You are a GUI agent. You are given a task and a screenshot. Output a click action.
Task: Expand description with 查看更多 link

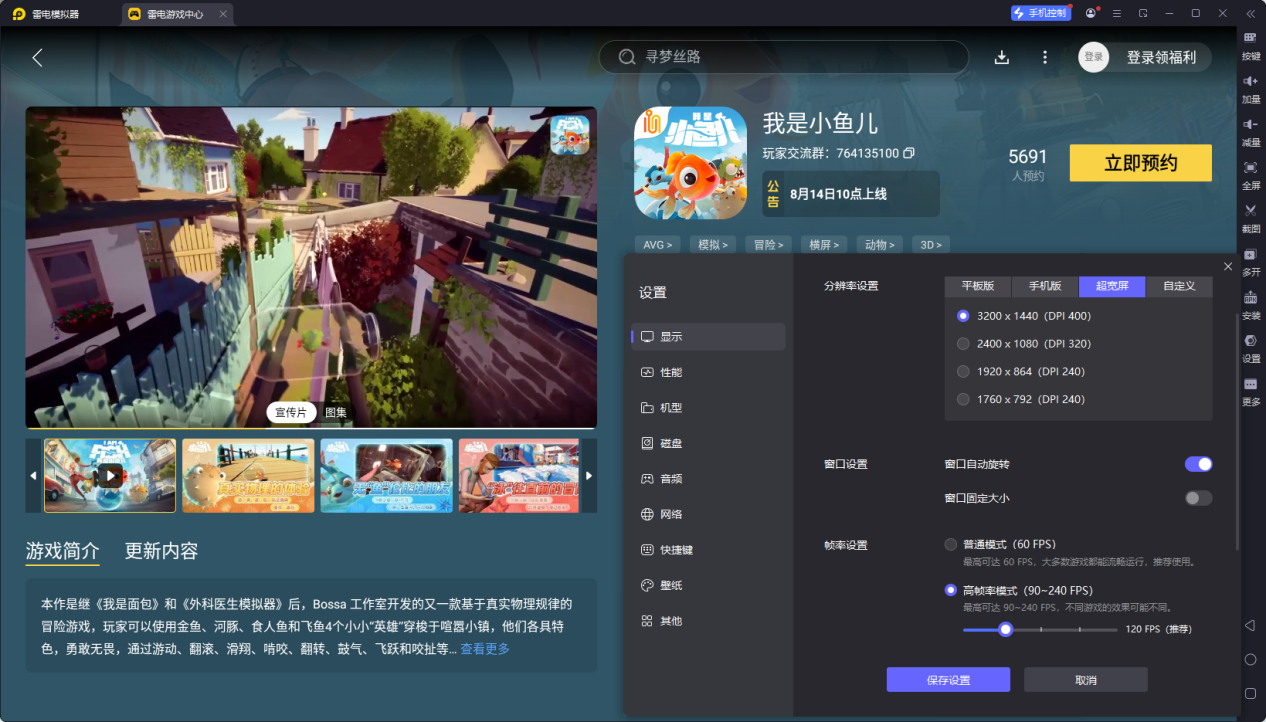[x=485, y=649]
